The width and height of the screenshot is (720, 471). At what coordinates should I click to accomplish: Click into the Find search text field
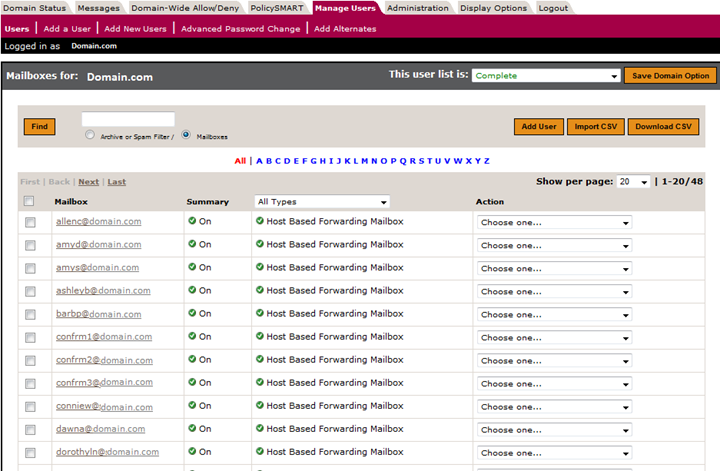tap(128, 120)
